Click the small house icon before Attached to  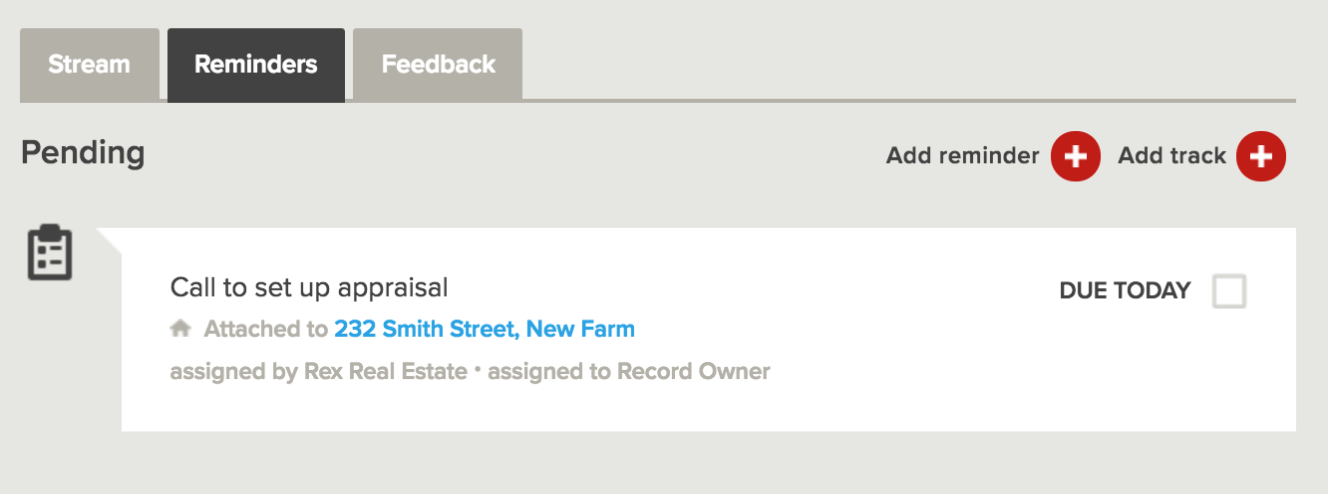click(180, 328)
